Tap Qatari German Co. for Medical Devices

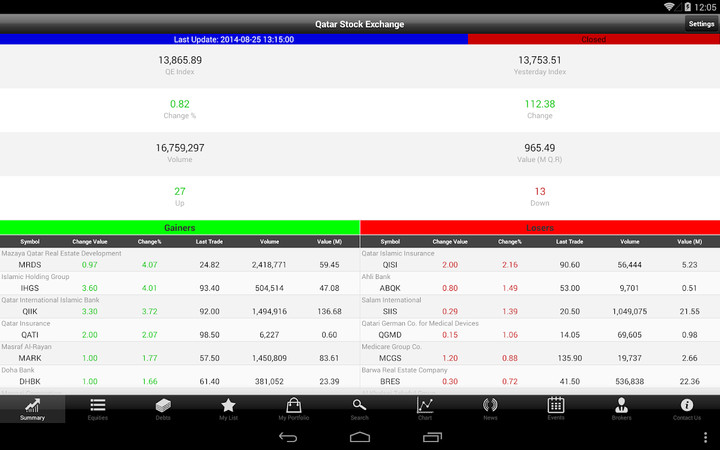420,323
